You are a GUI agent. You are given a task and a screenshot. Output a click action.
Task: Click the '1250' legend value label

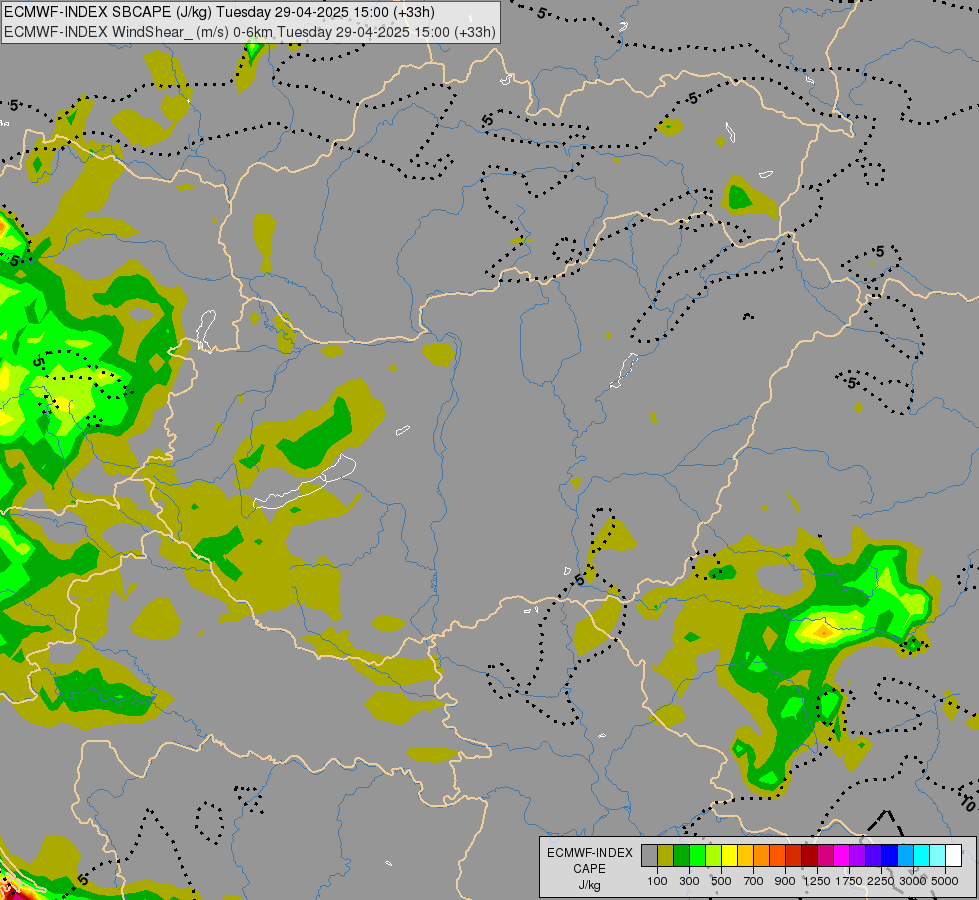pyautogui.click(x=817, y=881)
